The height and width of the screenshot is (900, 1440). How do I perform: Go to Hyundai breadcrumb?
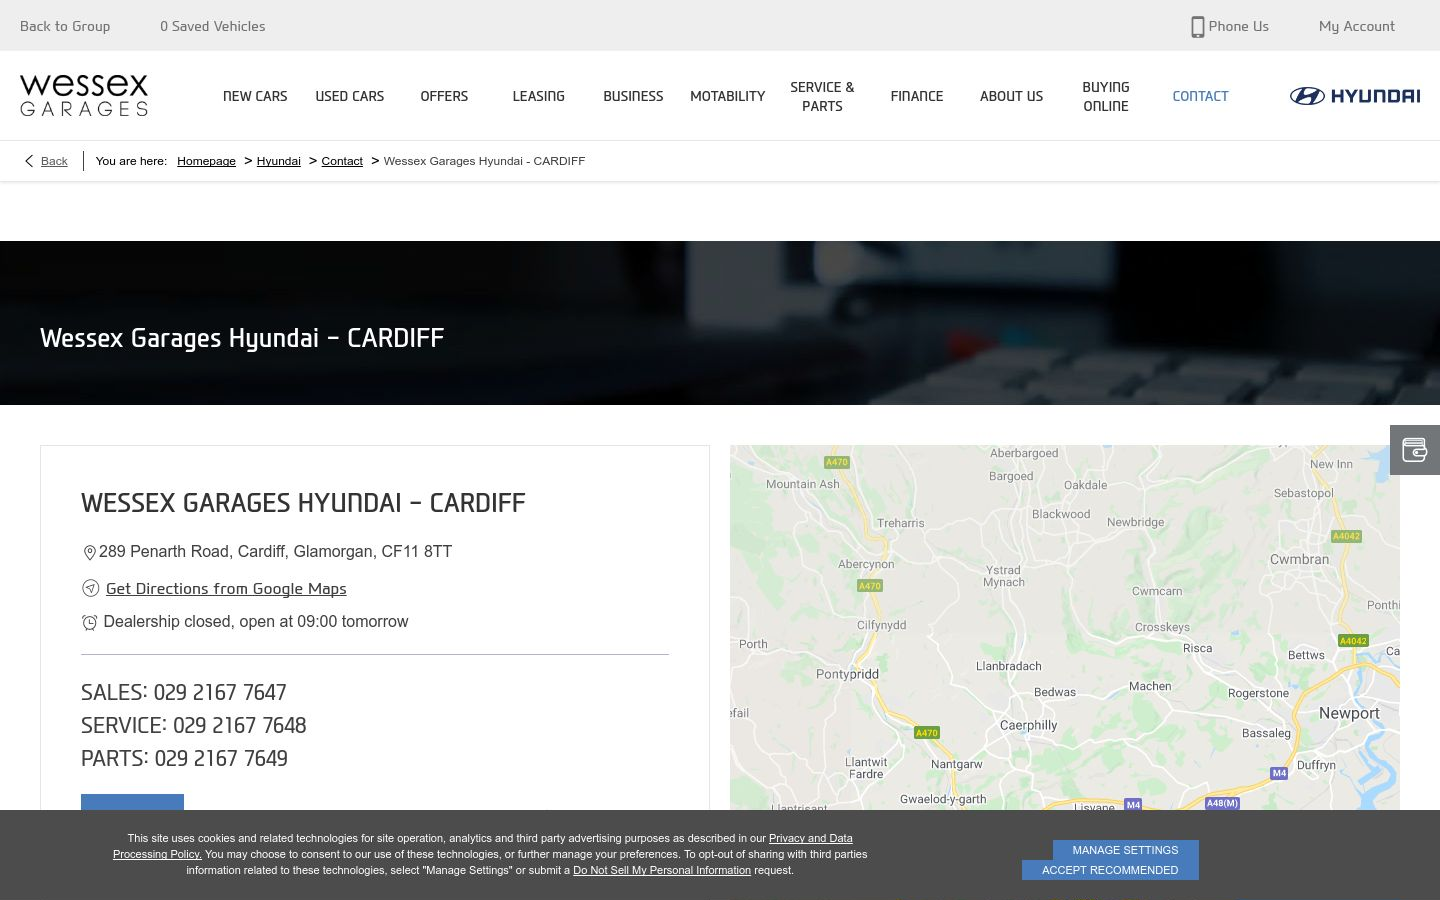(x=278, y=161)
